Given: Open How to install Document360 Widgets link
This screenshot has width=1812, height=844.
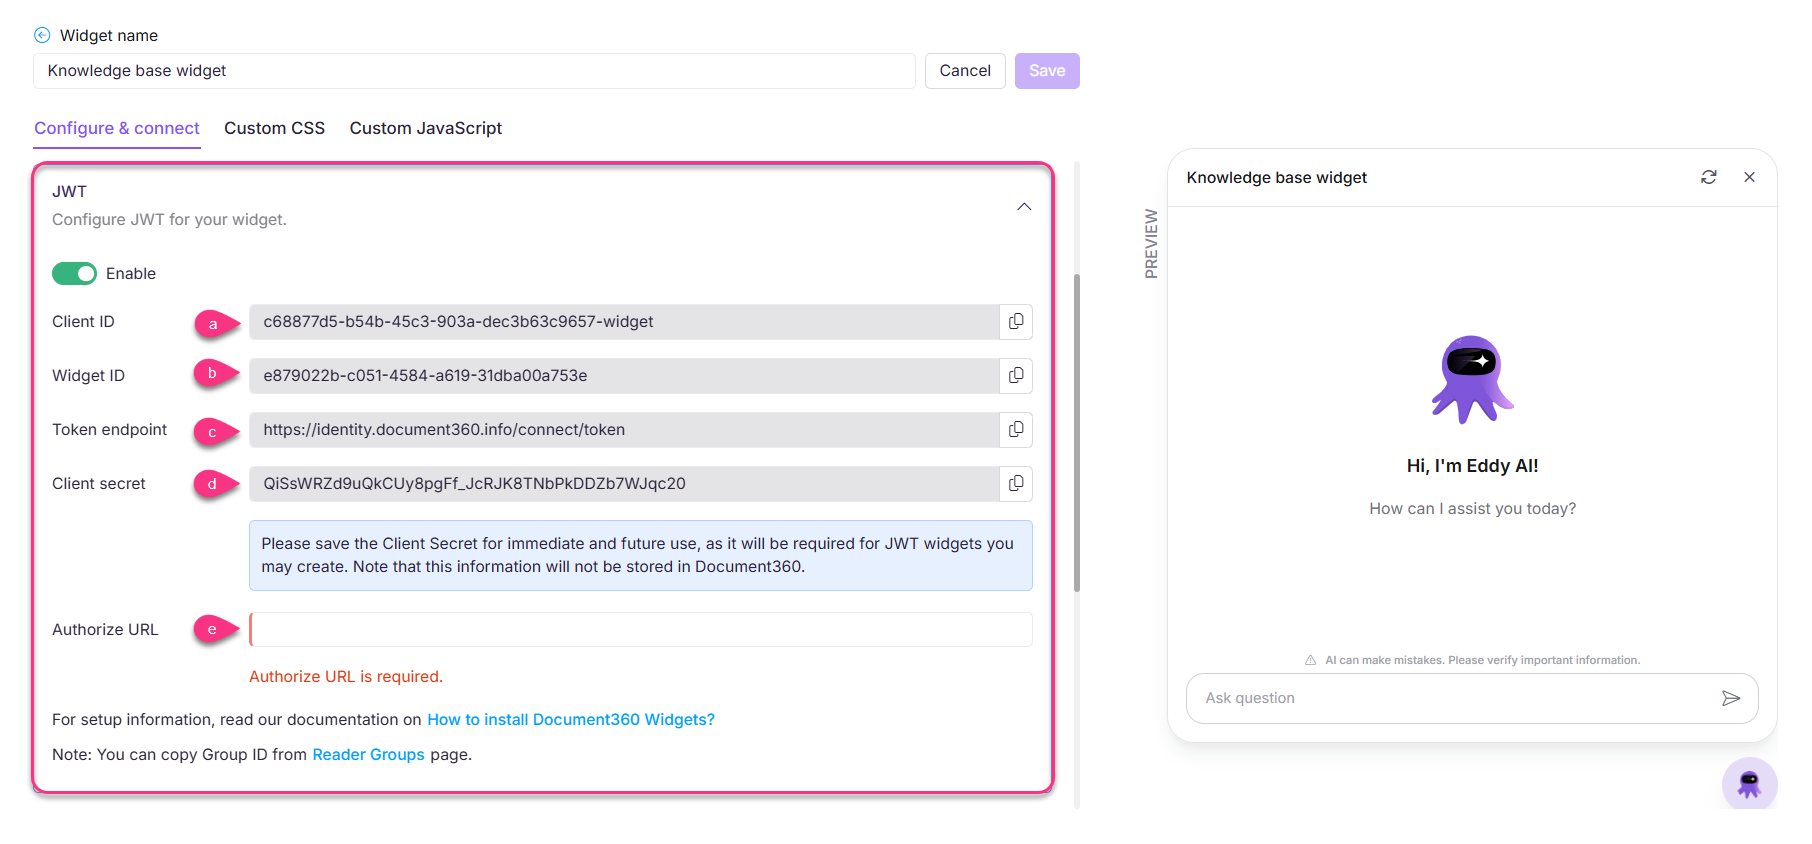Looking at the screenshot, I should click(x=571, y=720).
